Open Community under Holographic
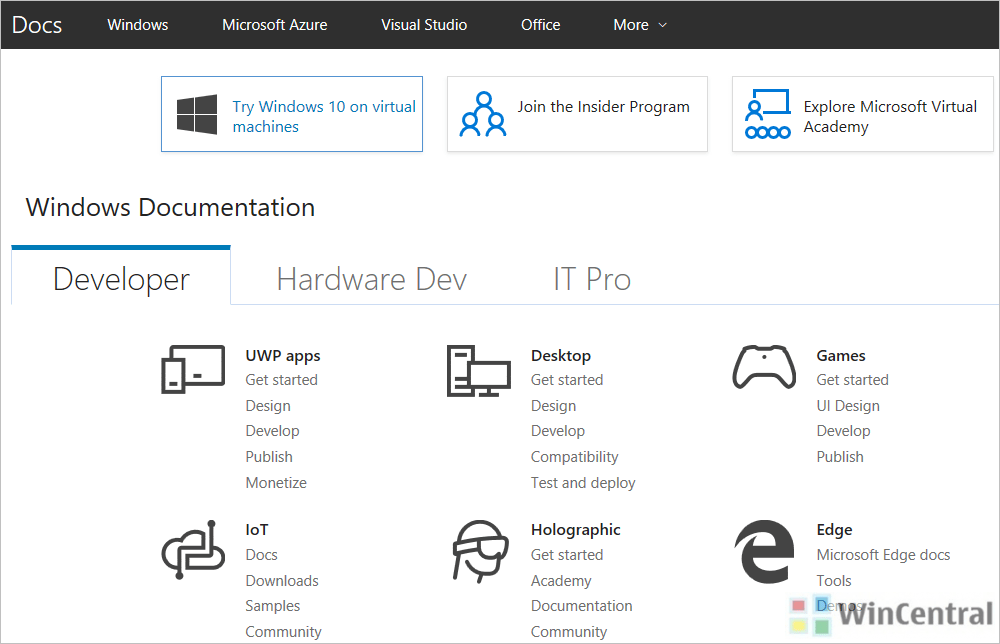The width and height of the screenshot is (1000, 644). 569,632
